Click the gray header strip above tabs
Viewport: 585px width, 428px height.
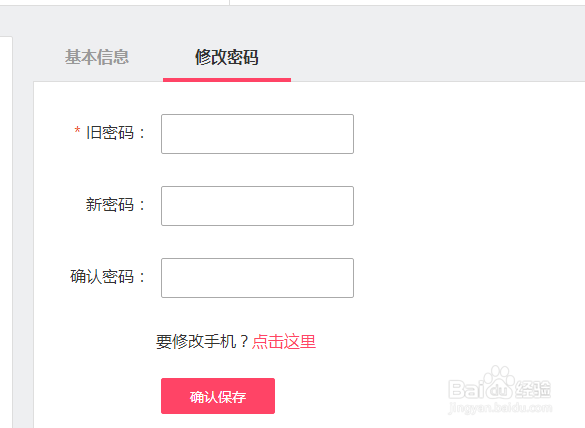(x=292, y=21)
